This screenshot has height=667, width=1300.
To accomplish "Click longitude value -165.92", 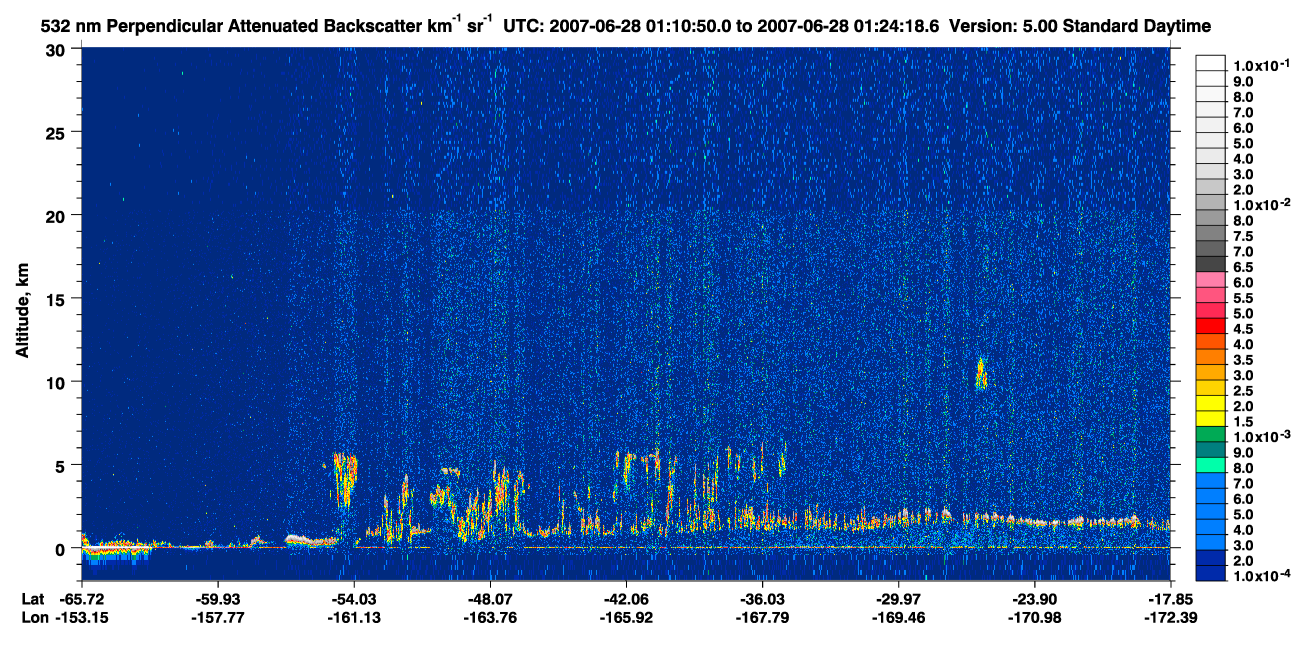I will tap(626, 617).
